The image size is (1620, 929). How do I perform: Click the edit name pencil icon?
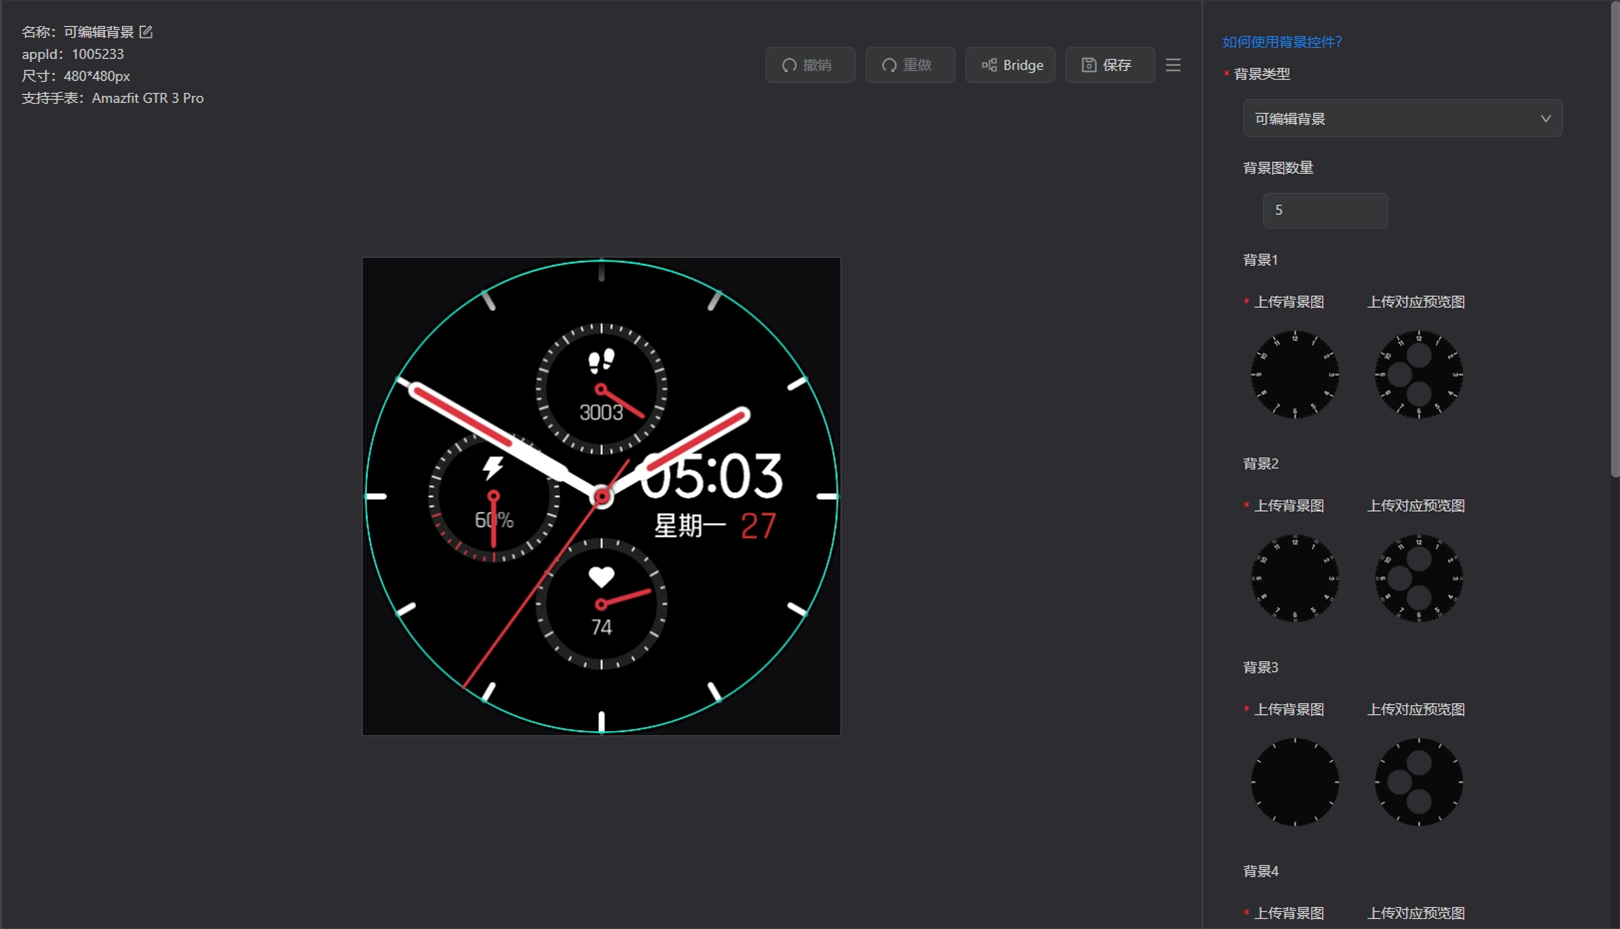point(146,32)
